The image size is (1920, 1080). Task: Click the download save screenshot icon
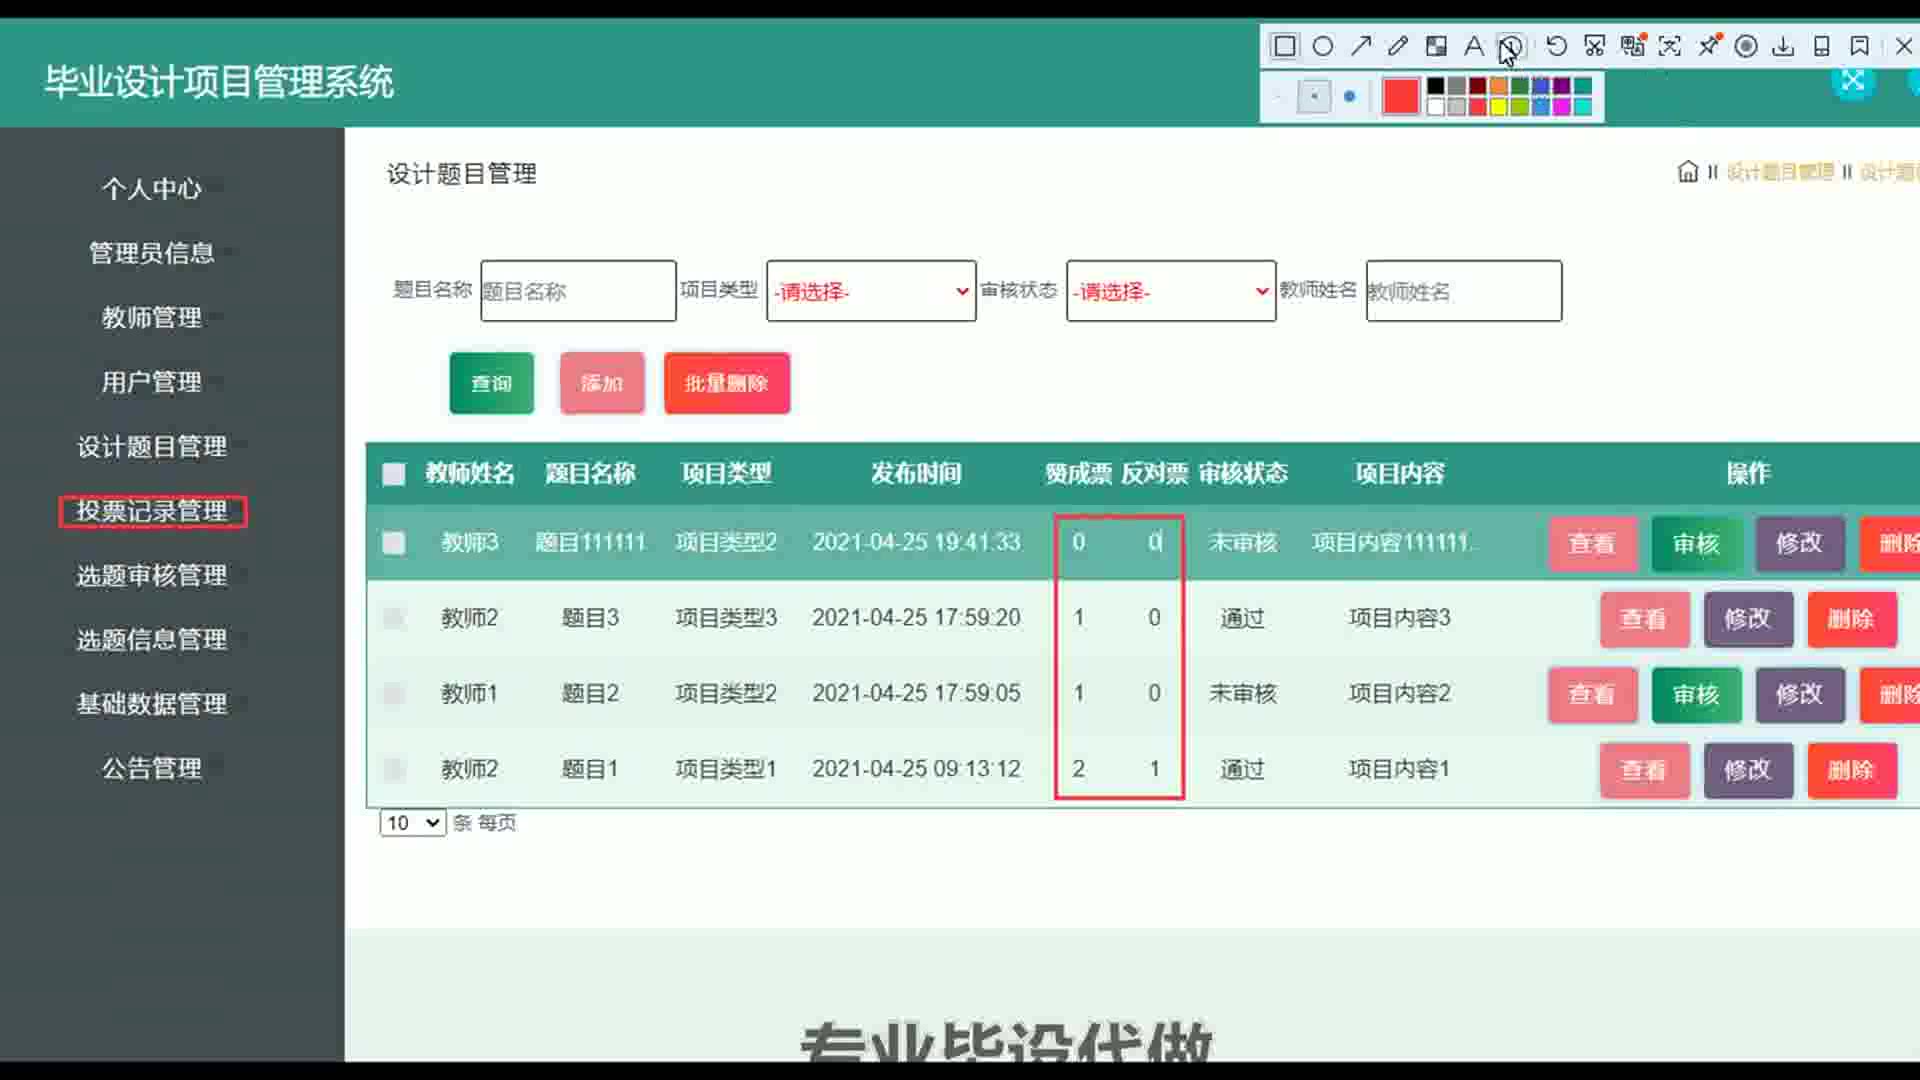pos(1783,46)
